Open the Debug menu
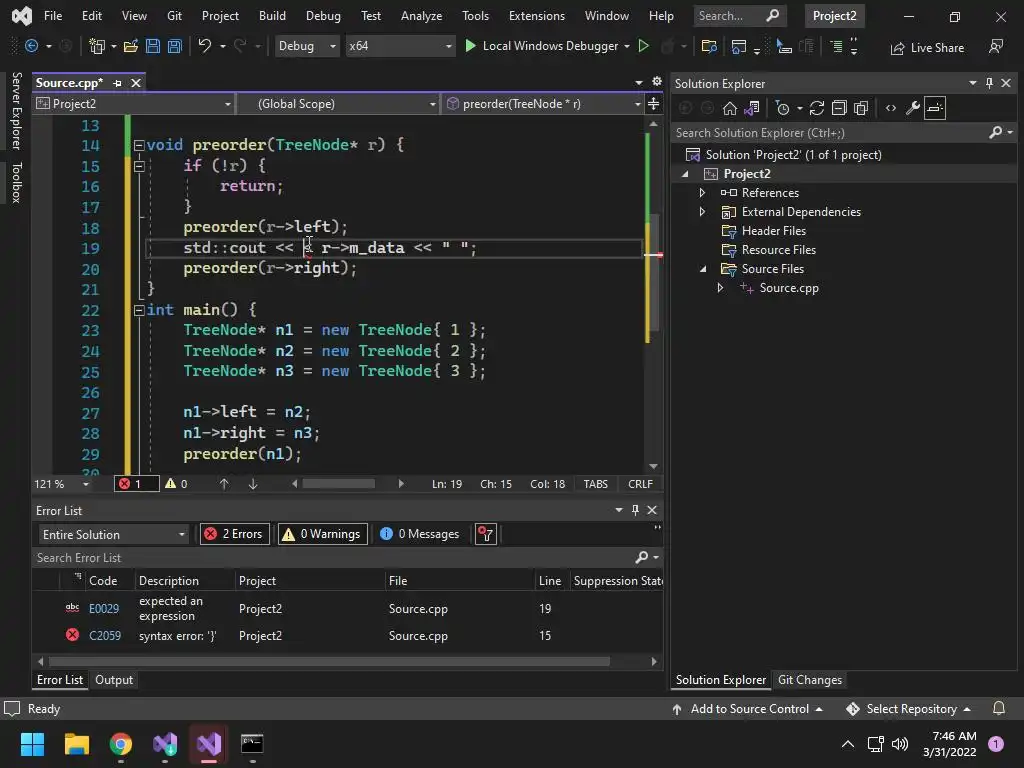This screenshot has width=1024, height=768. 323,16
